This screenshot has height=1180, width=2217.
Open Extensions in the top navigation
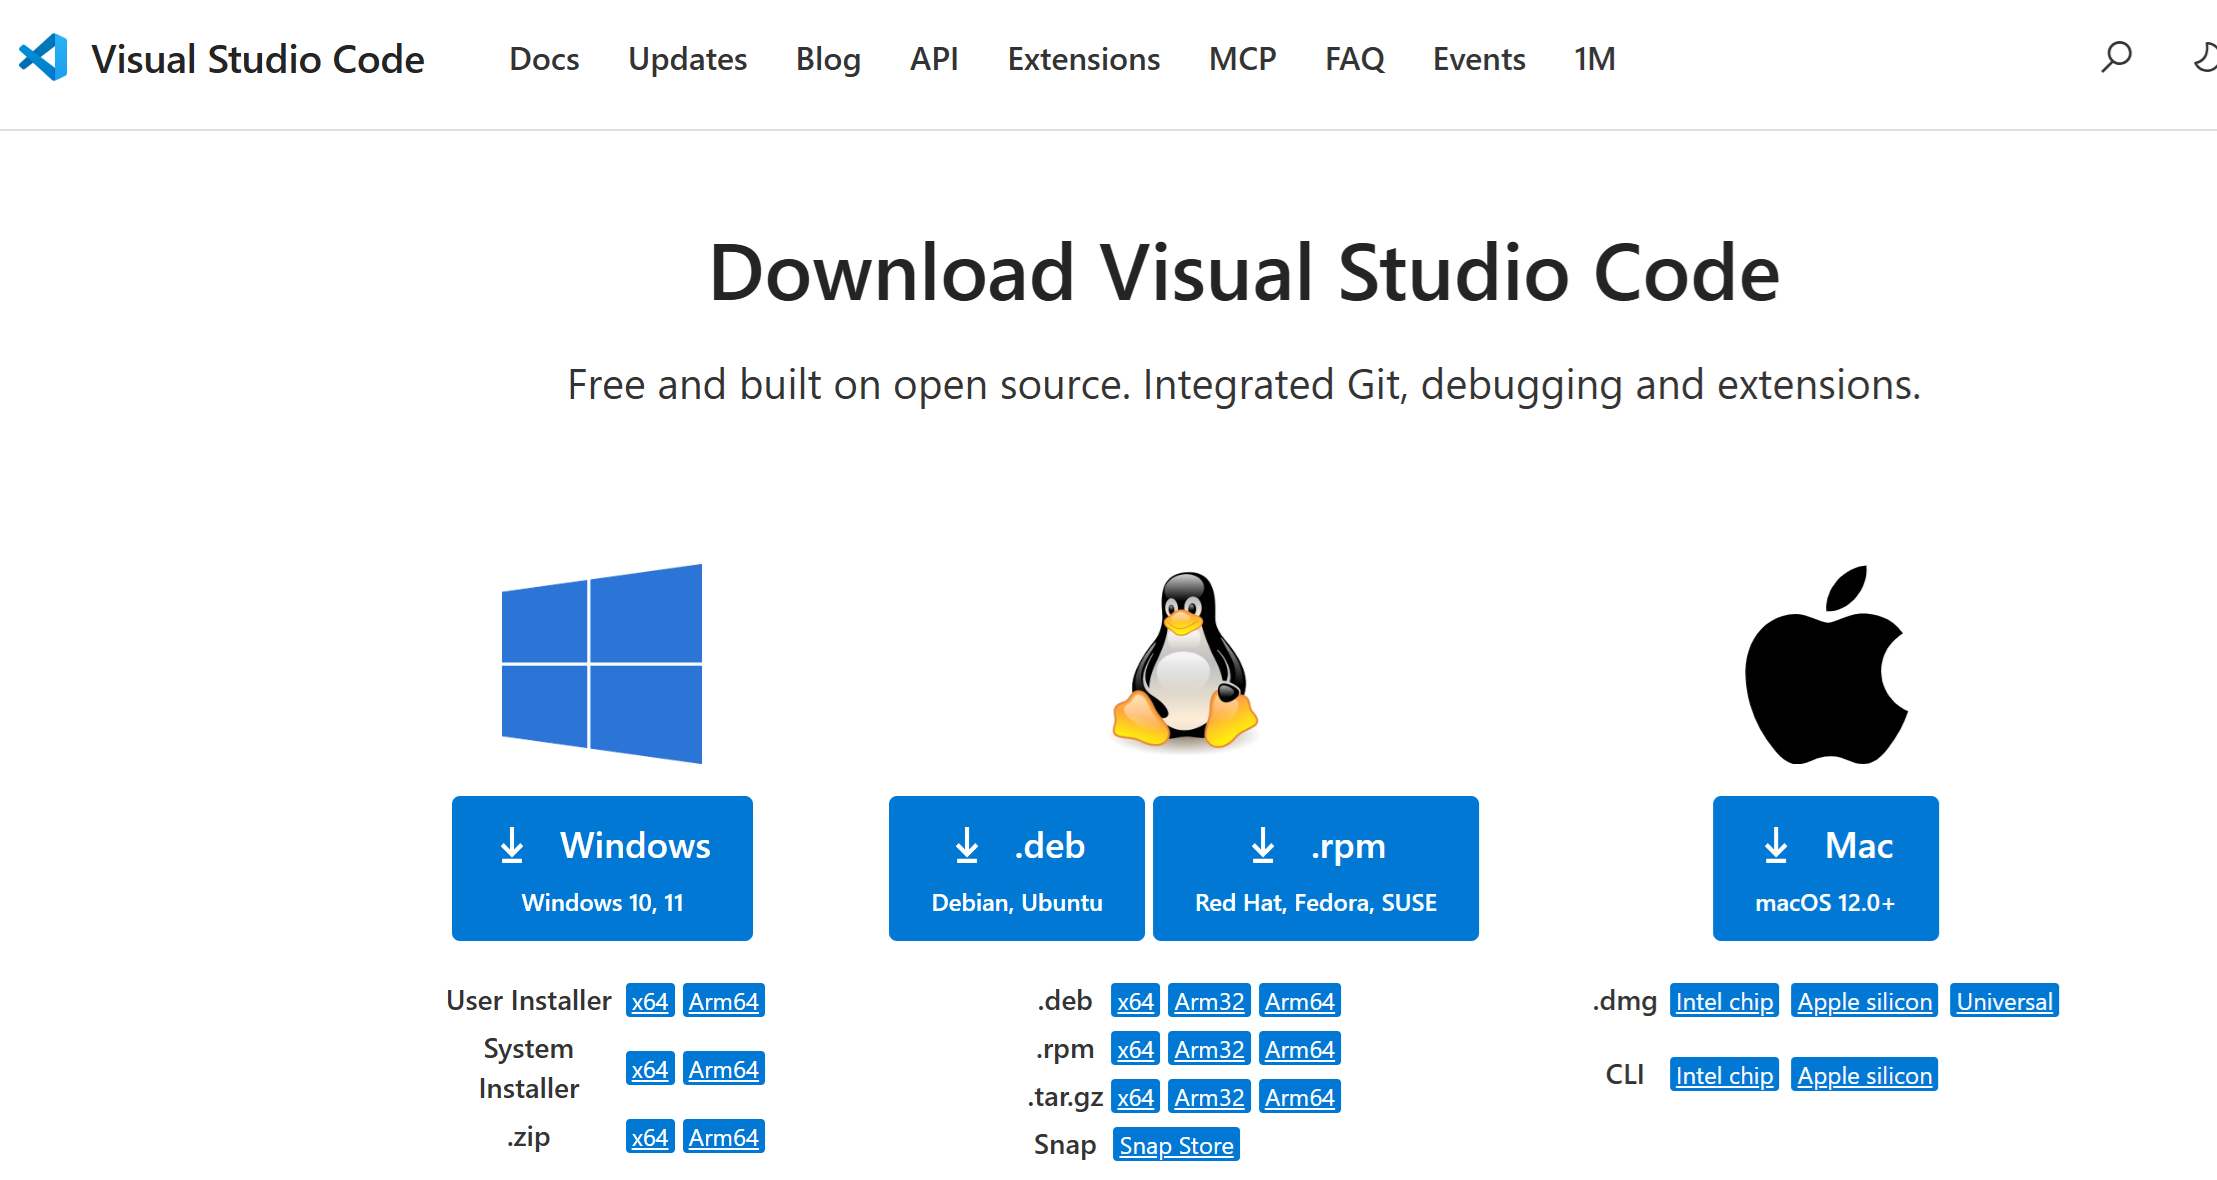click(1084, 59)
